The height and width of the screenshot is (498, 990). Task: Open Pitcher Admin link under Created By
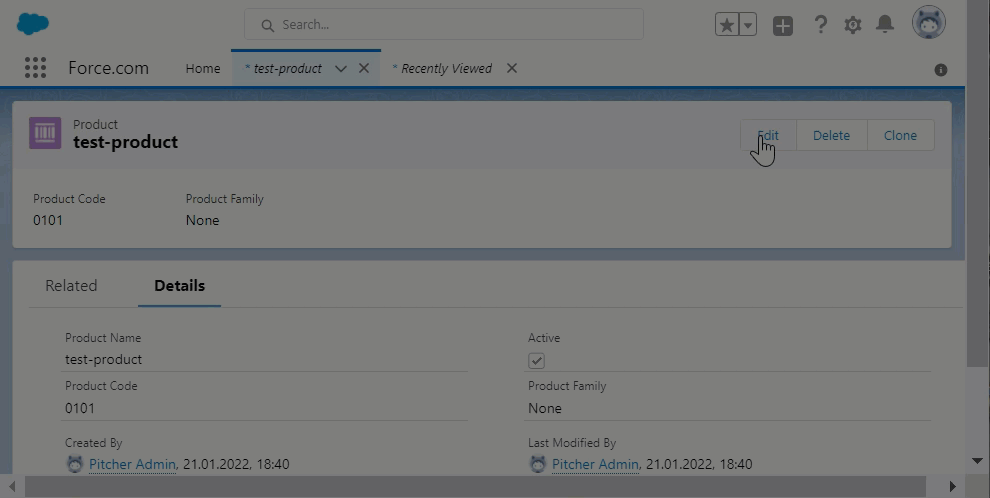[x=132, y=464]
